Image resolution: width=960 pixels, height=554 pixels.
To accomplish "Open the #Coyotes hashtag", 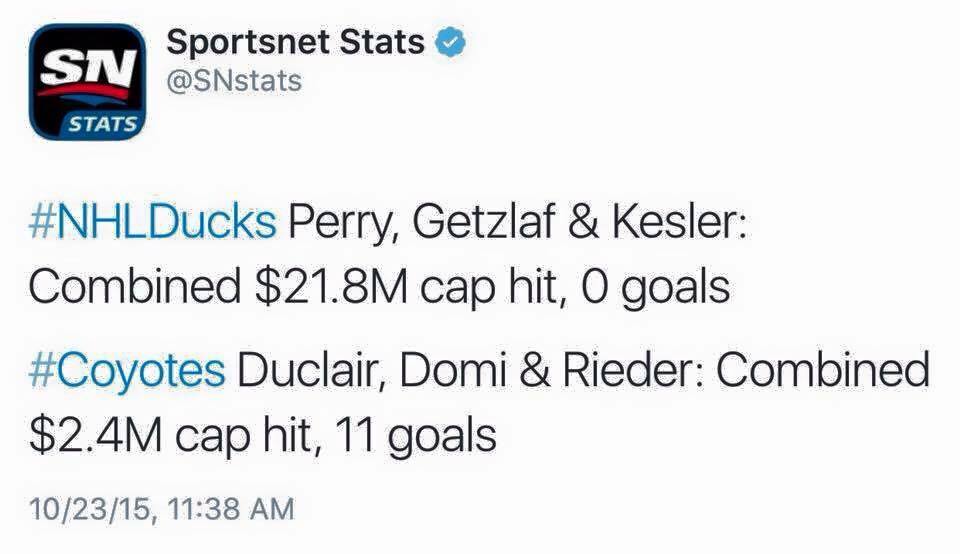I will coord(127,372).
